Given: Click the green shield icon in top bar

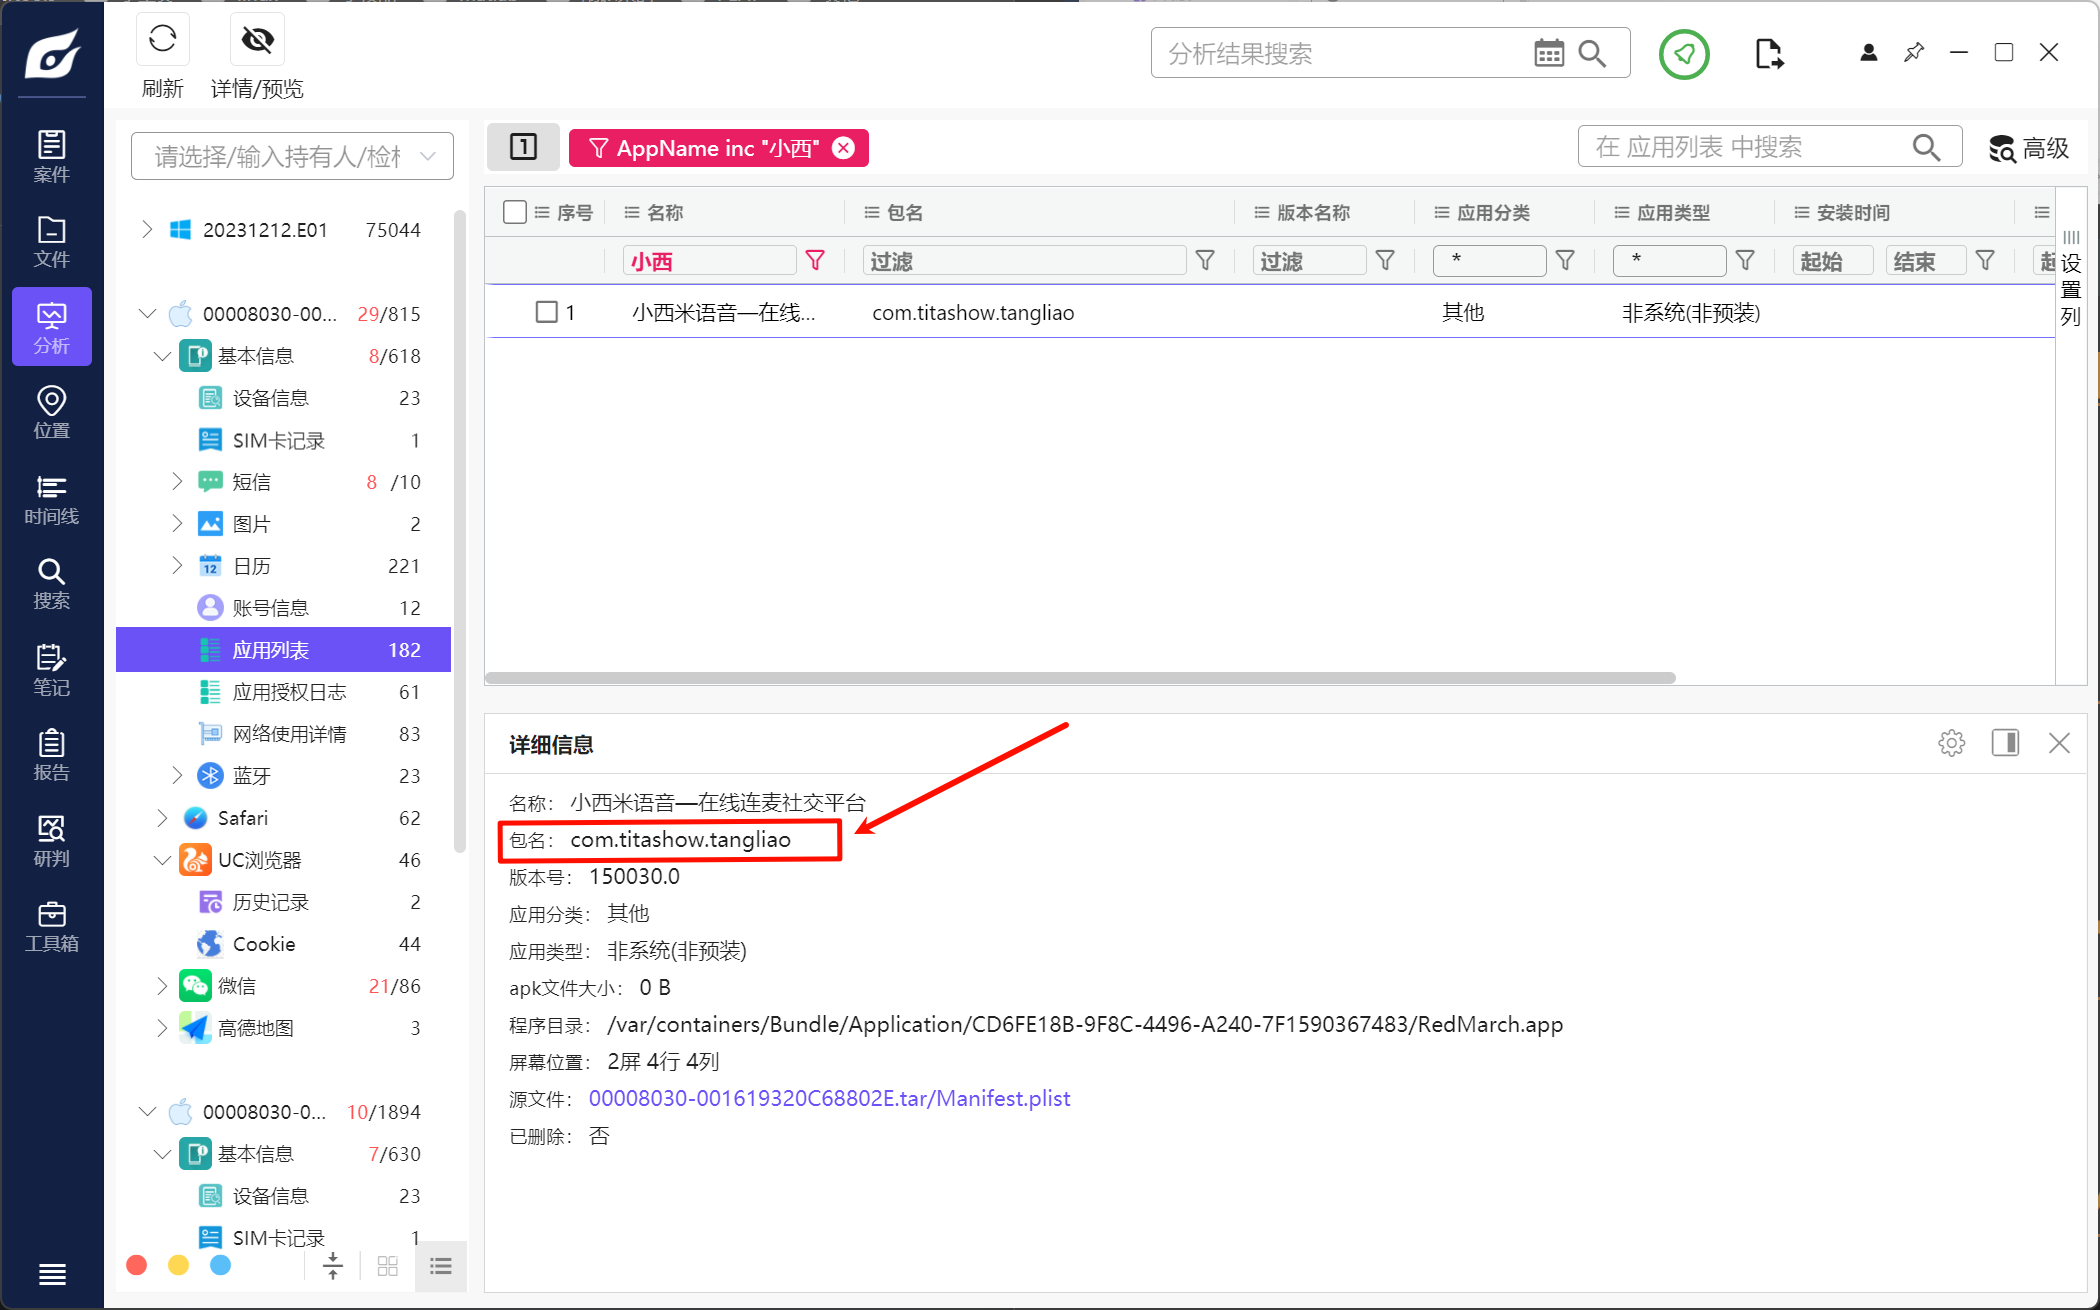Looking at the screenshot, I should pos(1684,54).
